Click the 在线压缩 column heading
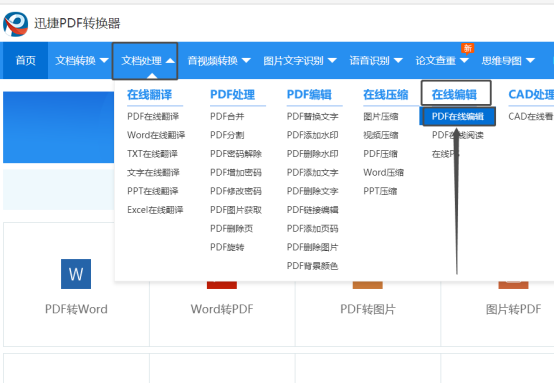The height and width of the screenshot is (384, 554). tap(385, 94)
